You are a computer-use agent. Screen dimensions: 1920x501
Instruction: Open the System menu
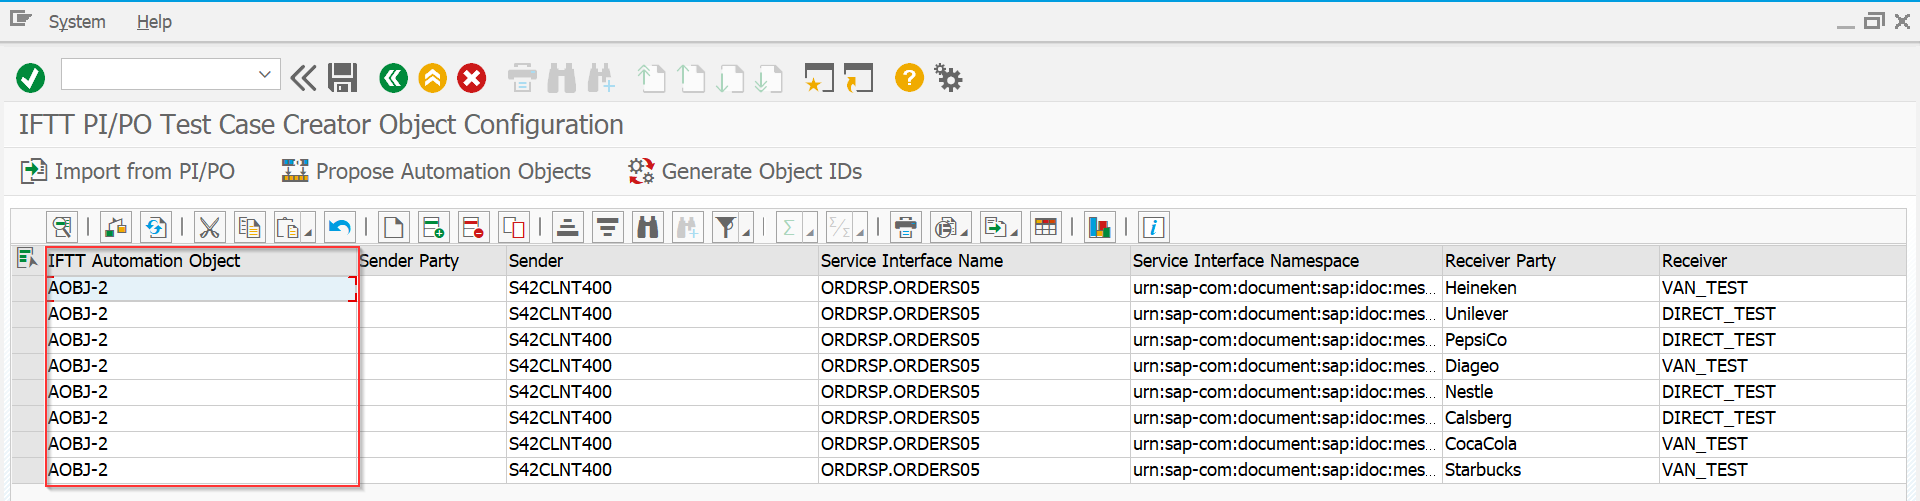77,22
